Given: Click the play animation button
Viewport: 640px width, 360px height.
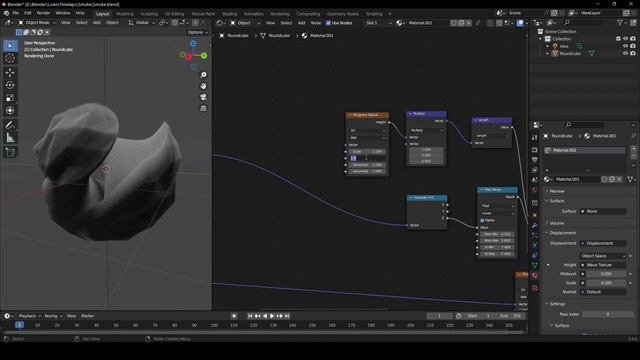Looking at the screenshot, I should click(x=272, y=316).
